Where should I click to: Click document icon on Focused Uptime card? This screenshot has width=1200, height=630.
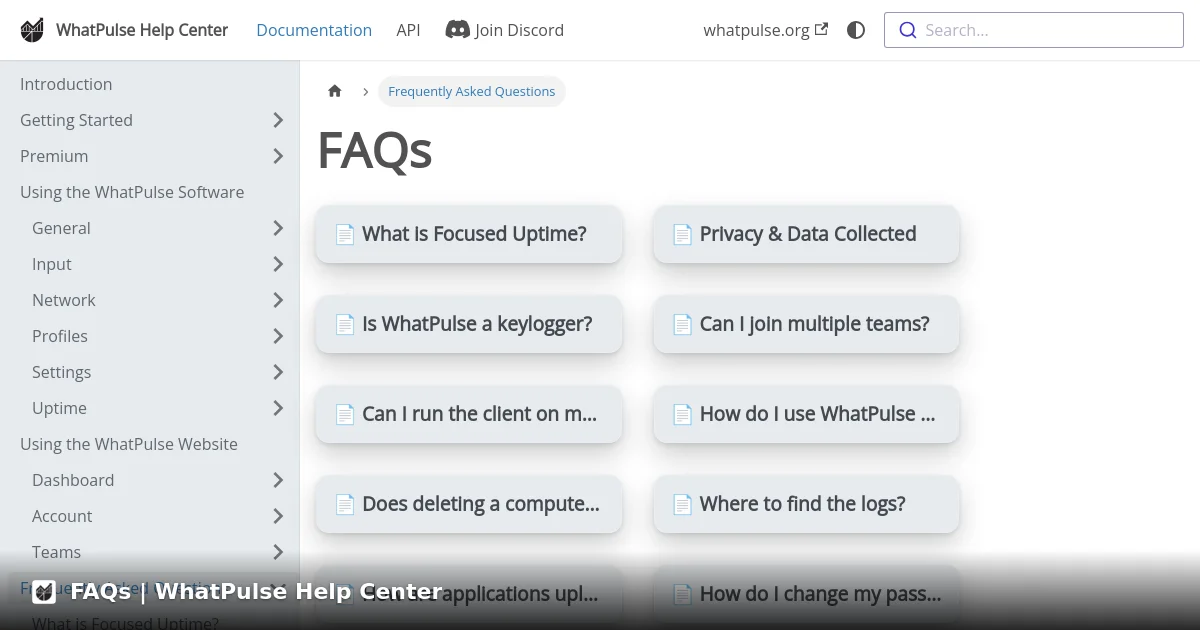click(345, 234)
